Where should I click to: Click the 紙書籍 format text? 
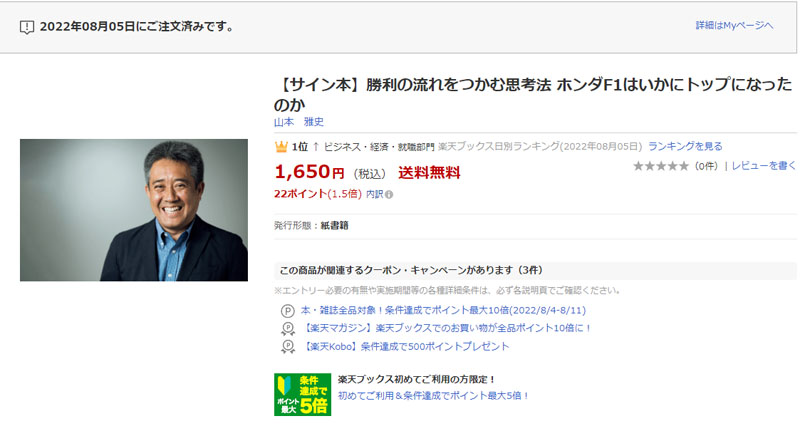(x=334, y=225)
